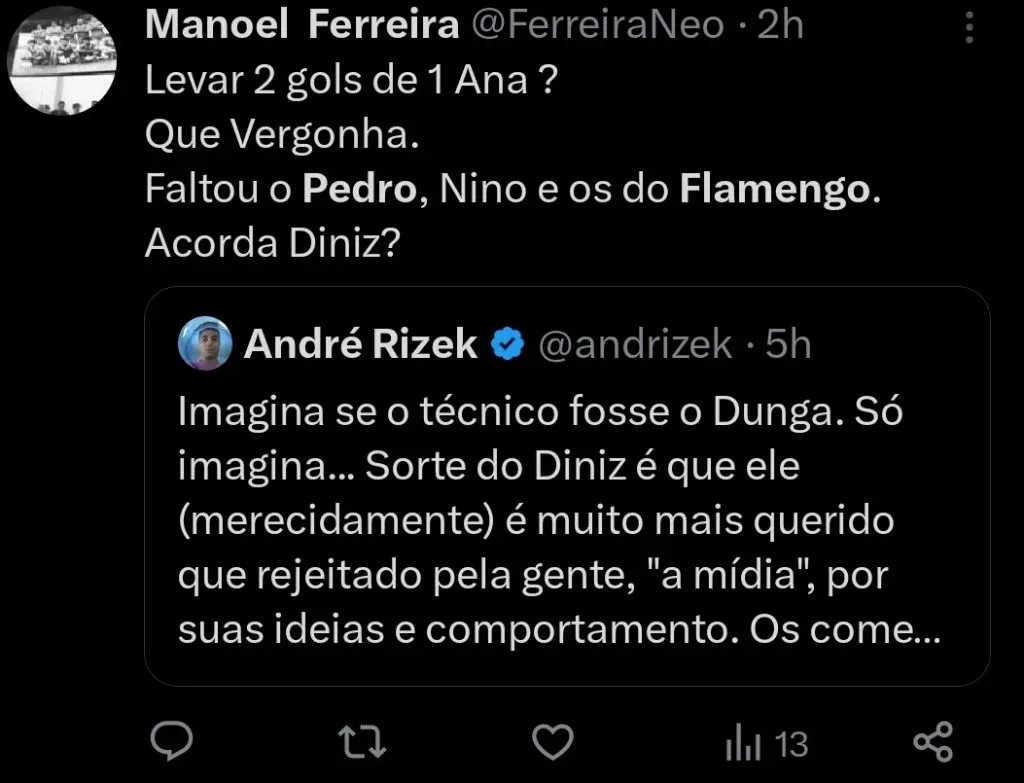
Task: Open the quoted André Rizek tweet
Action: click(560, 480)
